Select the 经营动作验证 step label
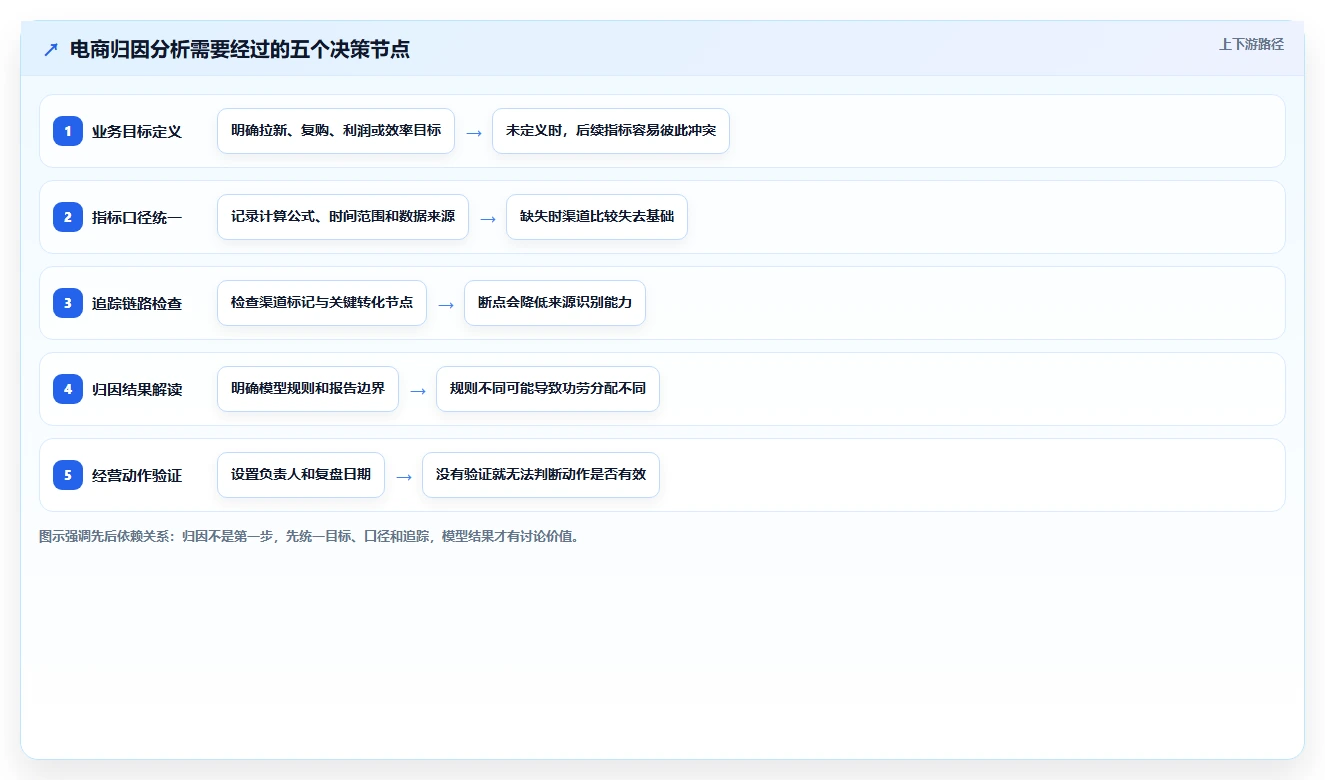Viewport: 1325px width, 780px height. (x=137, y=475)
